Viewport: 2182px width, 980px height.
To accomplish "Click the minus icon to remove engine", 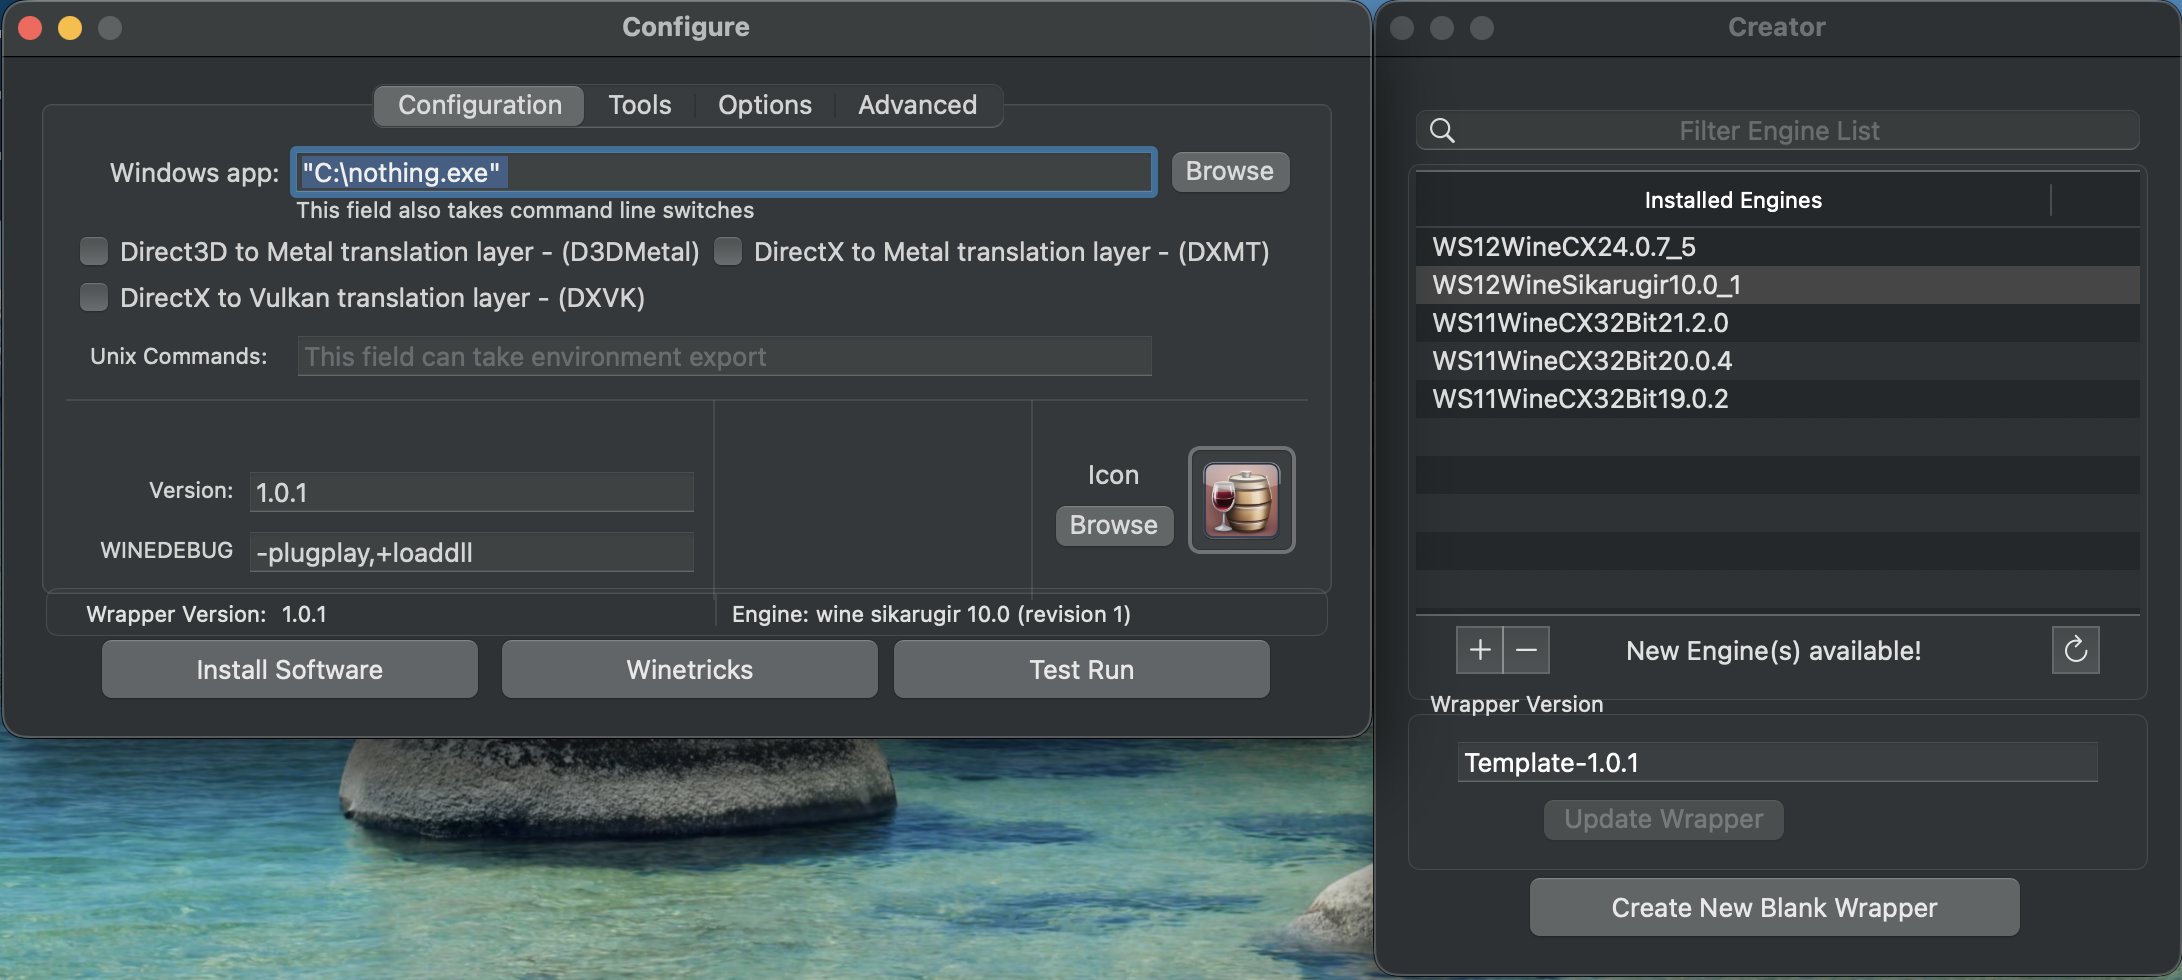I will [x=1526, y=650].
